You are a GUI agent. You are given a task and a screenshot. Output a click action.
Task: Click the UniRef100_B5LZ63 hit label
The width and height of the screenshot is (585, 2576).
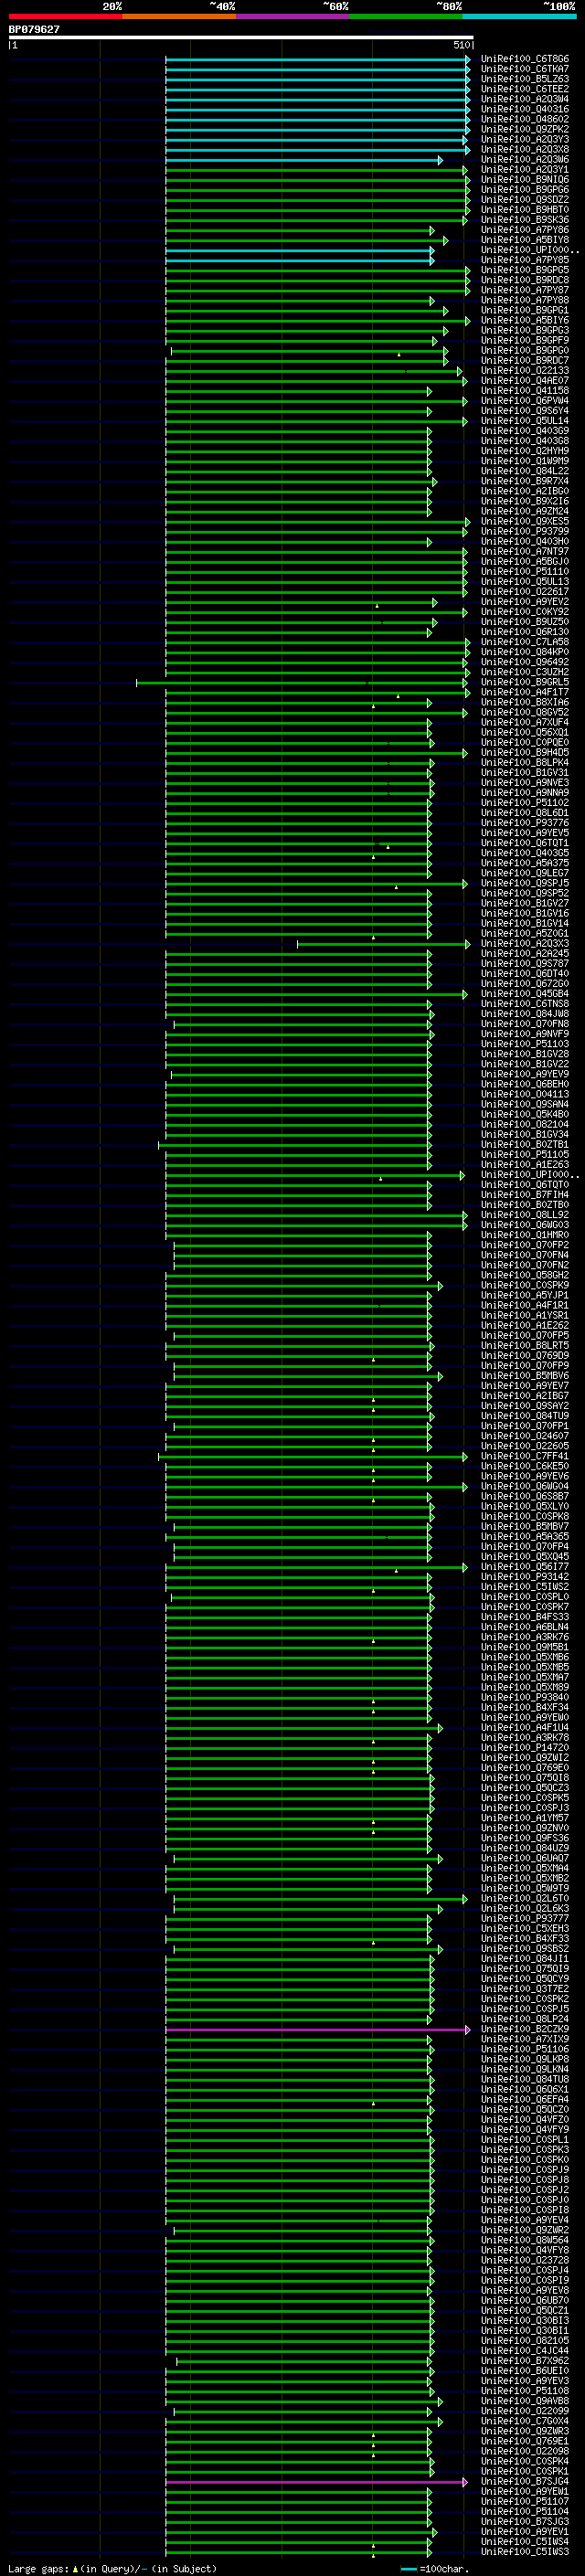tap(525, 79)
